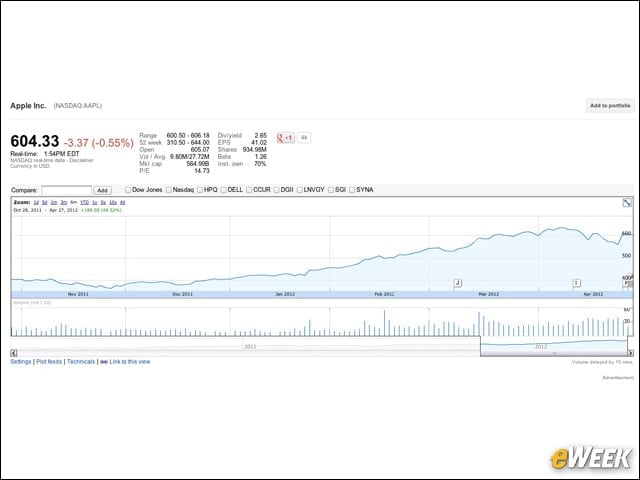Set chart zoom to All

point(122,202)
